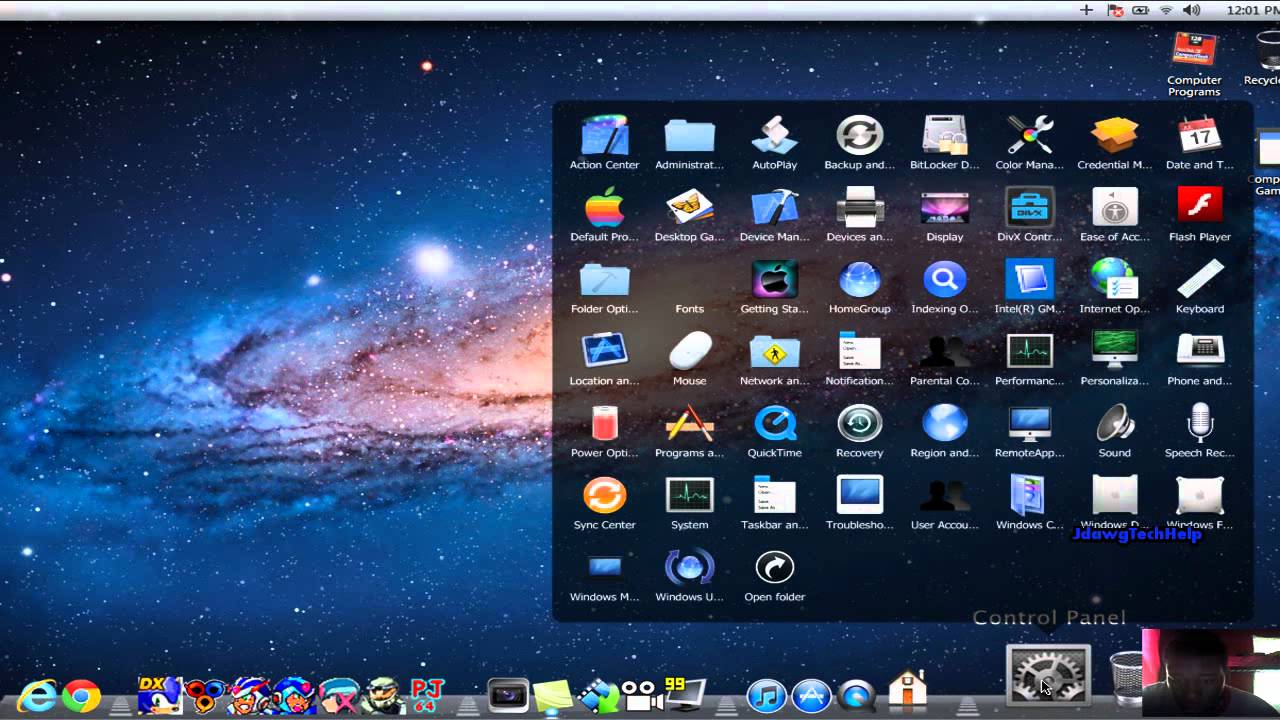Open the DivX Control Panel
The image size is (1280, 720).
tap(1029, 211)
